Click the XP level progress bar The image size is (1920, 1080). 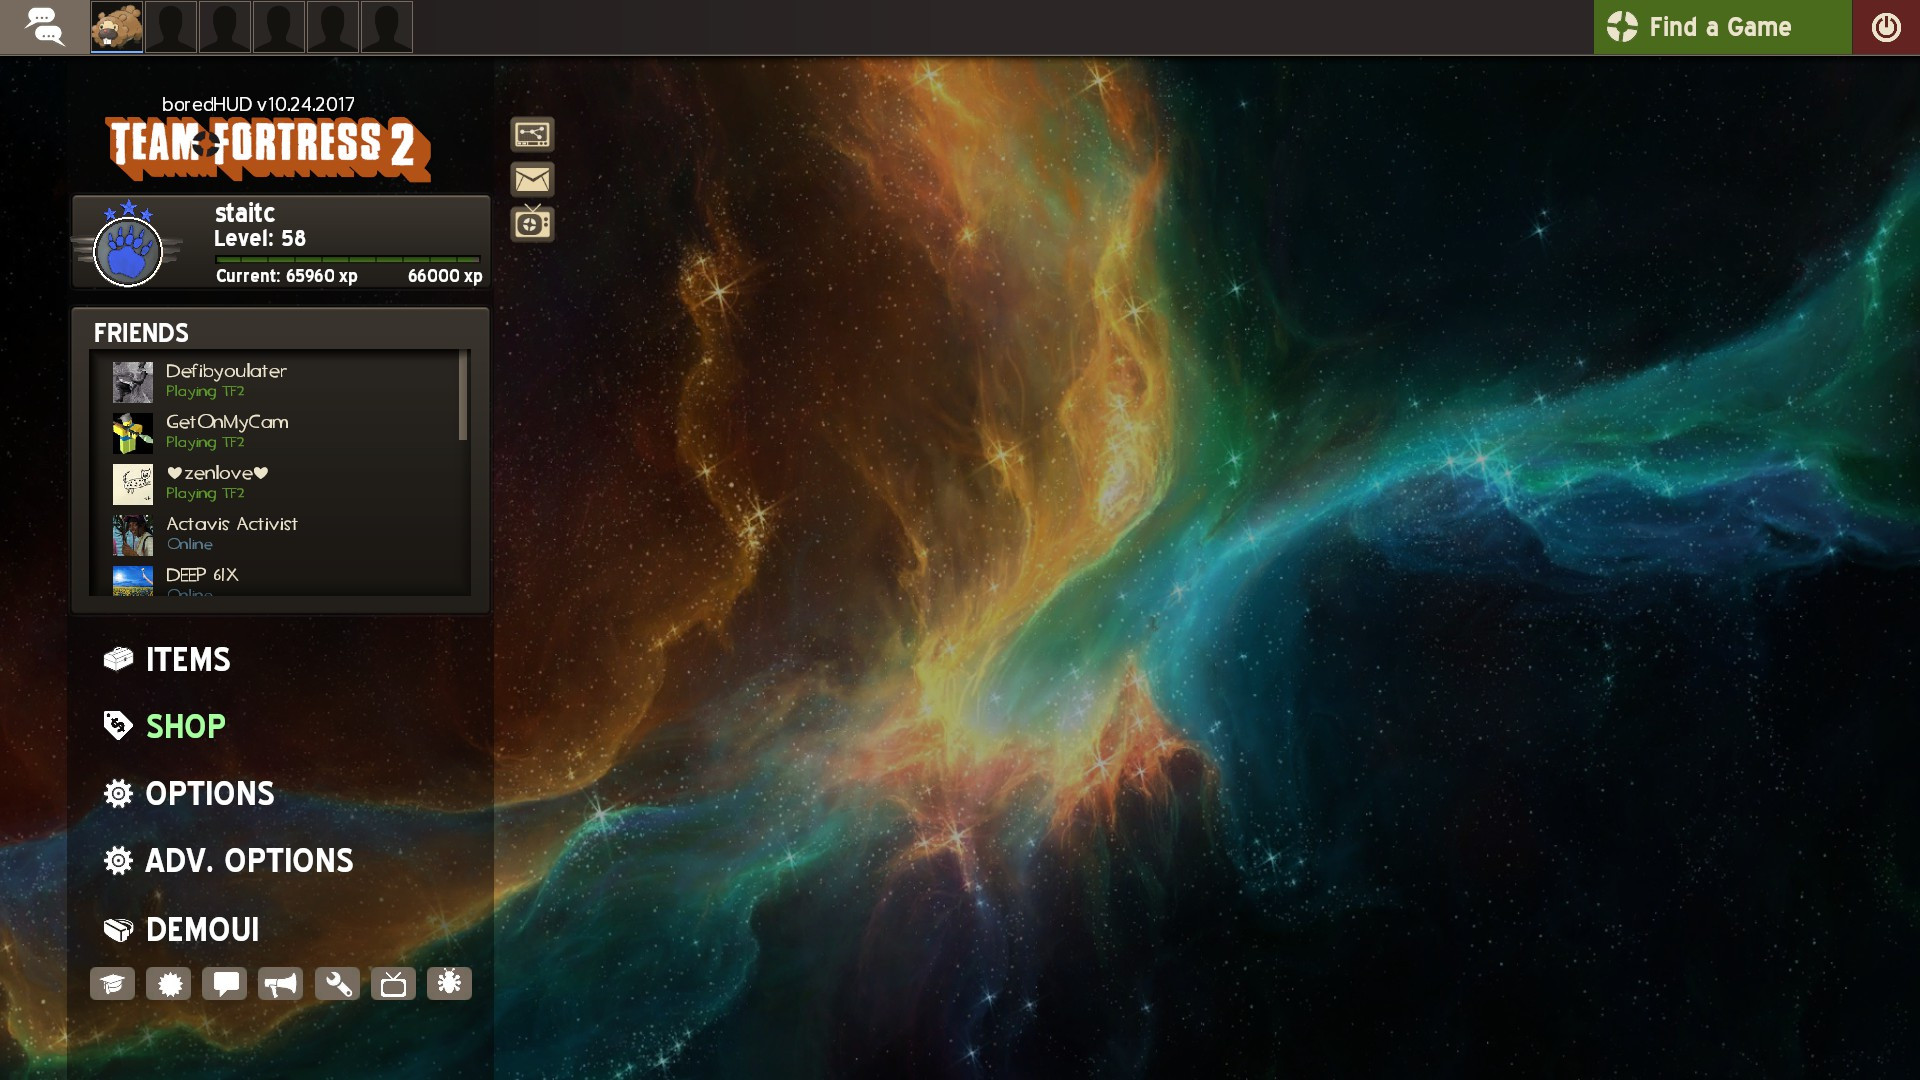(x=348, y=259)
